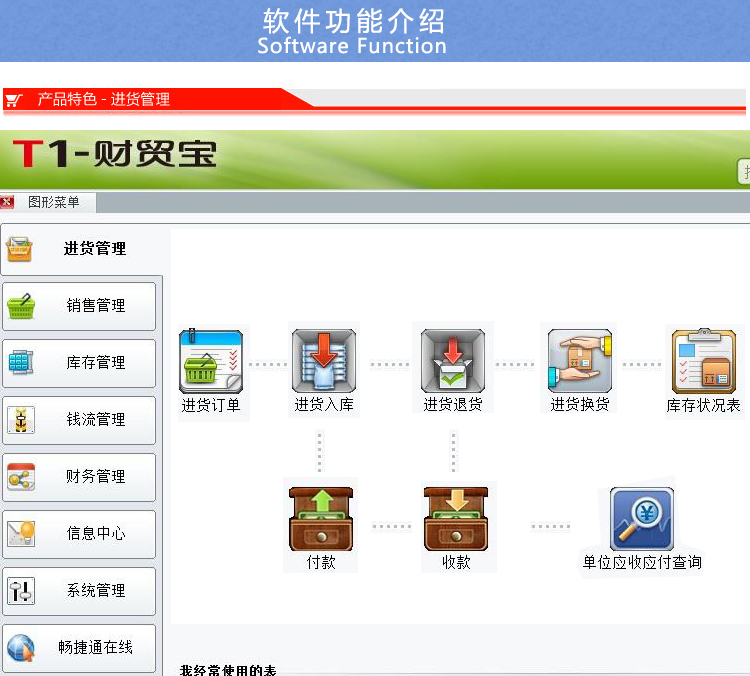The height and width of the screenshot is (676, 750).
Task: Switch to 销售管理 in the sidebar
Action: pyautogui.click(x=79, y=306)
